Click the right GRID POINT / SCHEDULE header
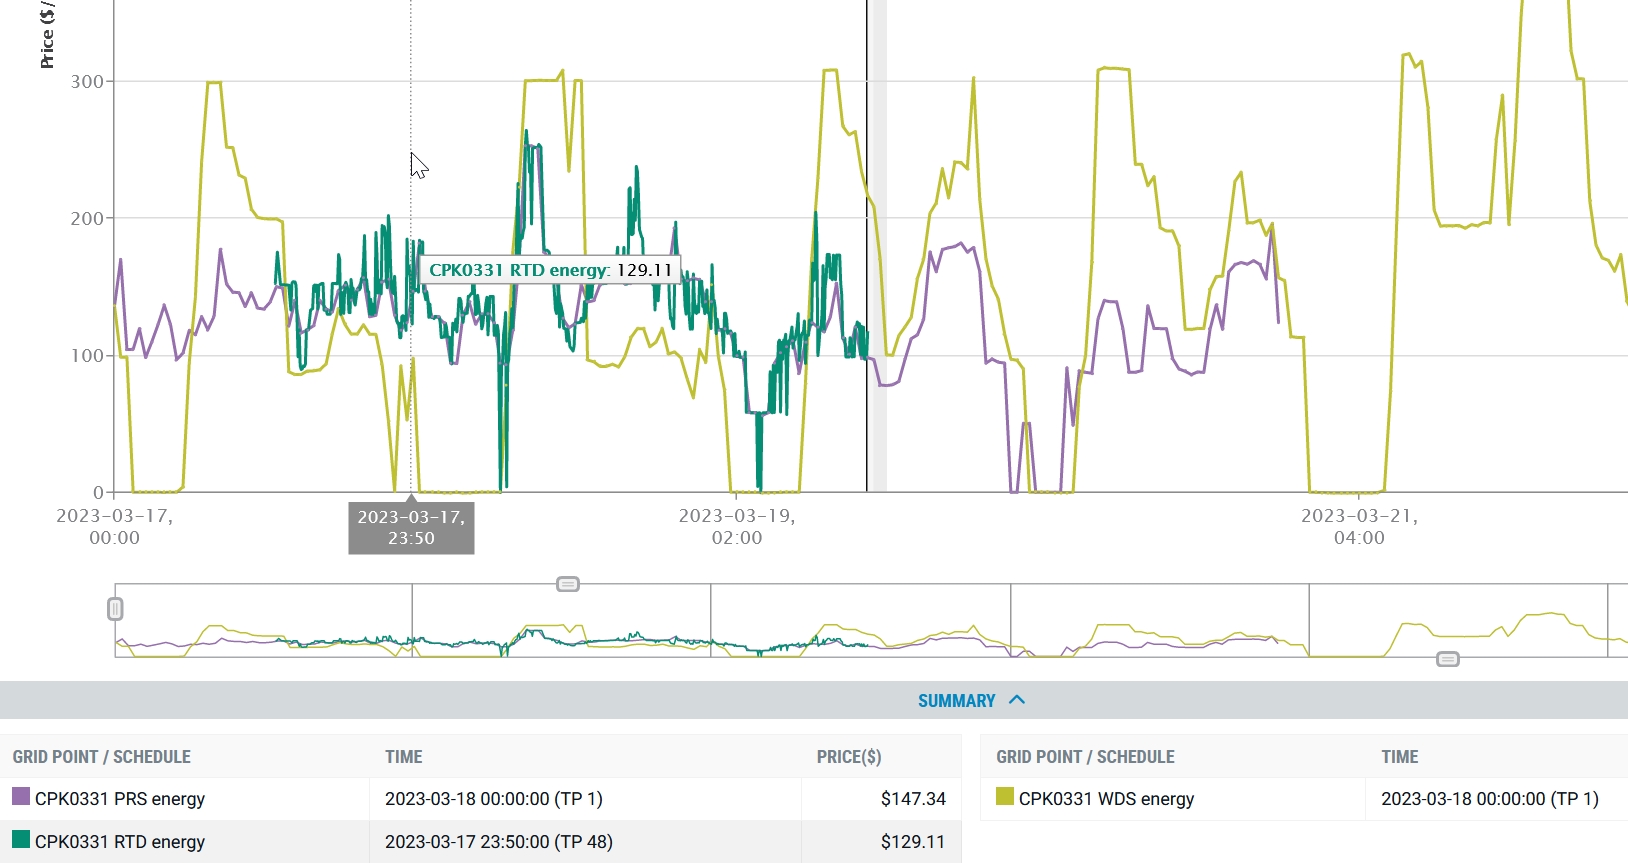The width and height of the screenshot is (1628, 863). click(1085, 757)
